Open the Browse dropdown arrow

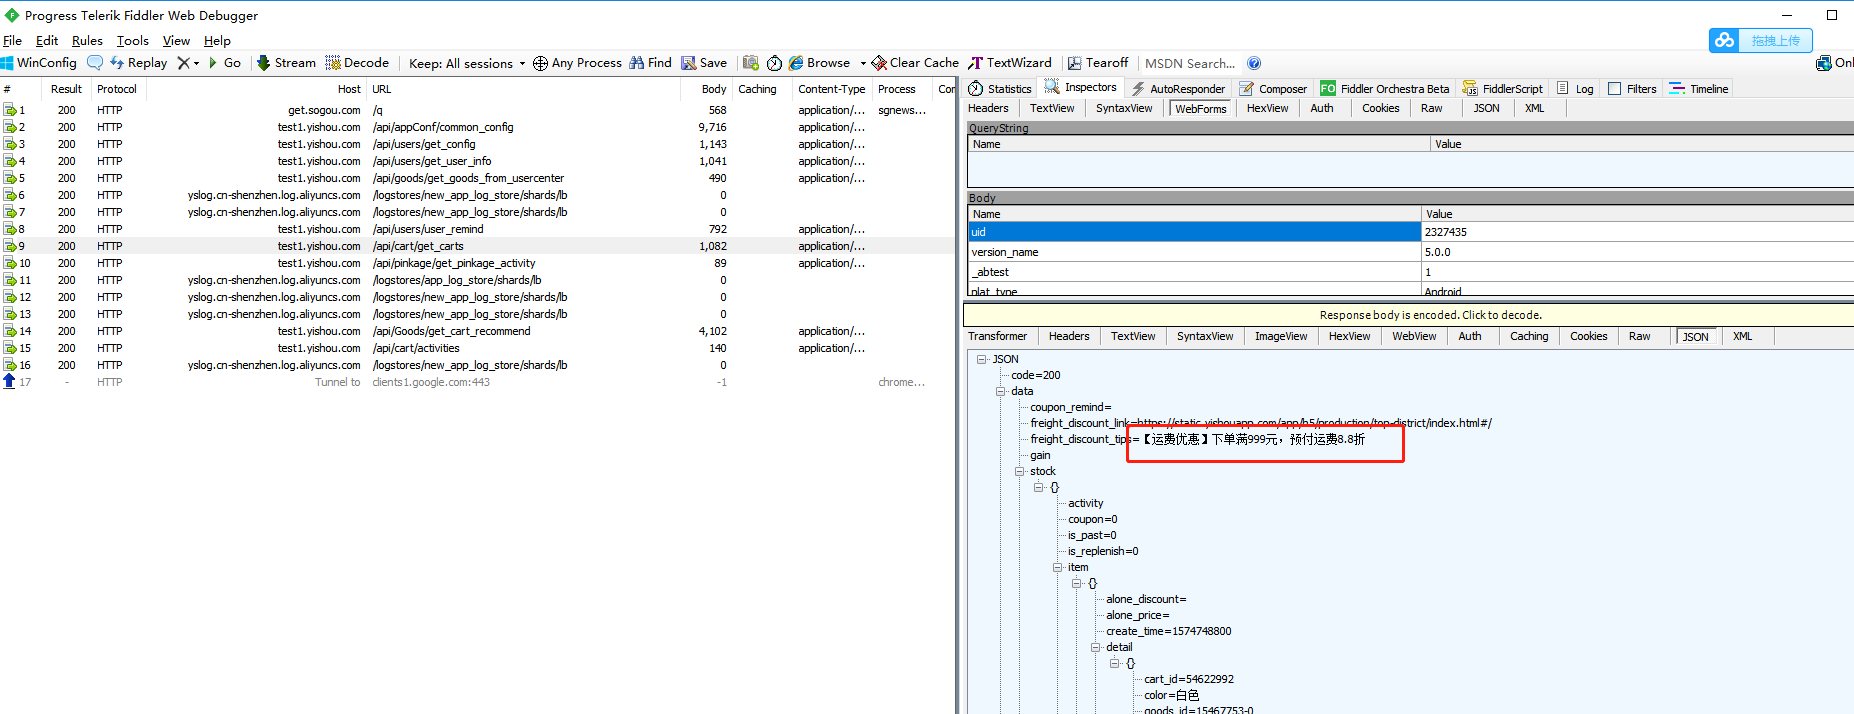(x=863, y=63)
